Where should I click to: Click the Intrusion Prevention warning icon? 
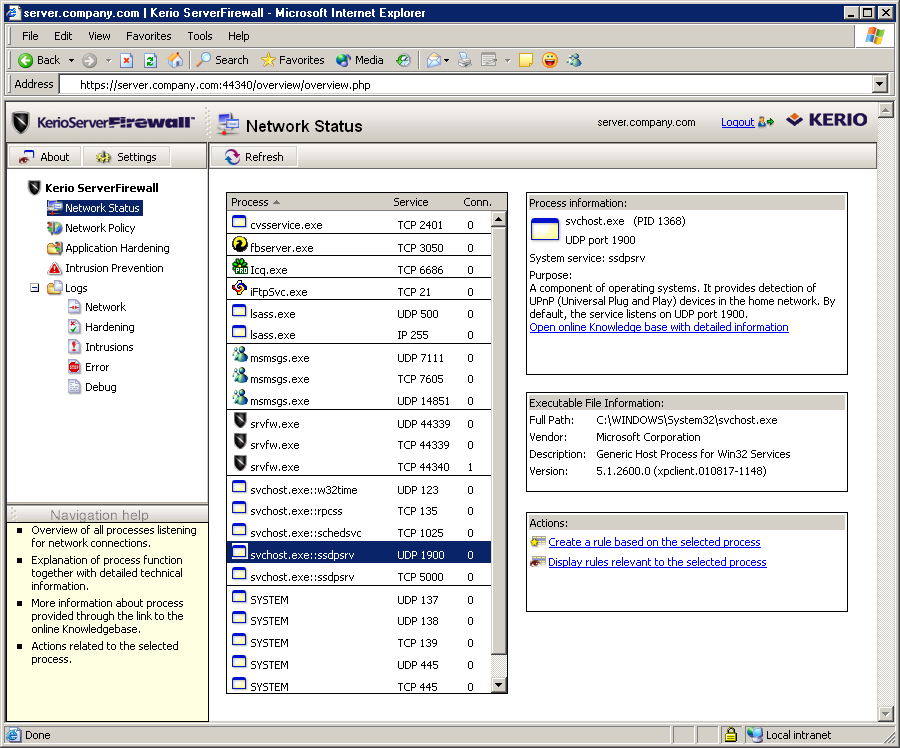55,268
